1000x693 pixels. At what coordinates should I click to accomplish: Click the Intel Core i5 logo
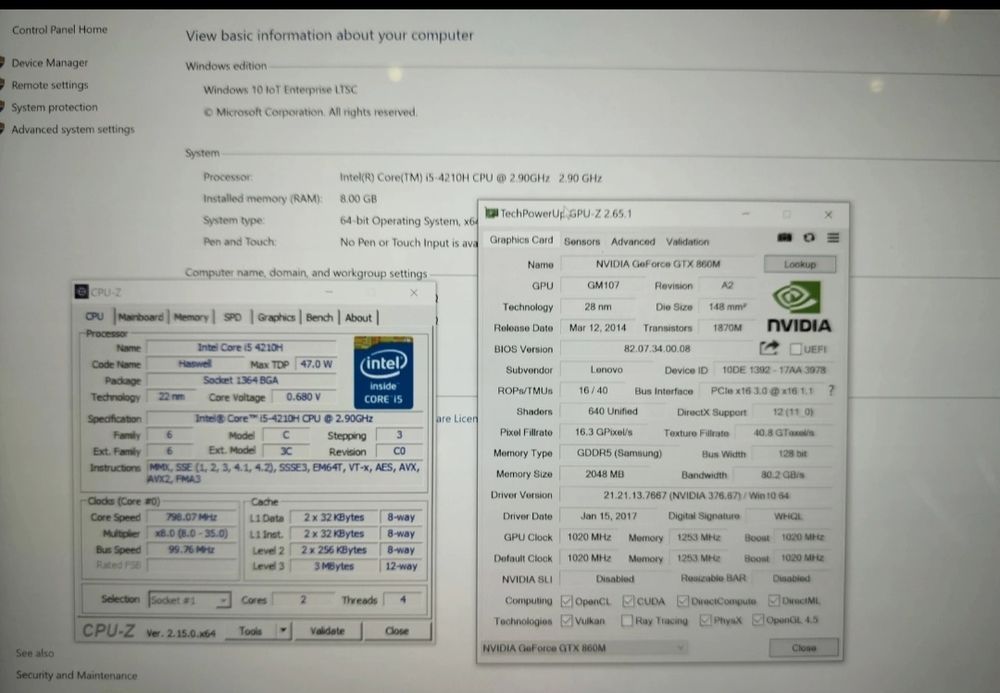click(383, 372)
